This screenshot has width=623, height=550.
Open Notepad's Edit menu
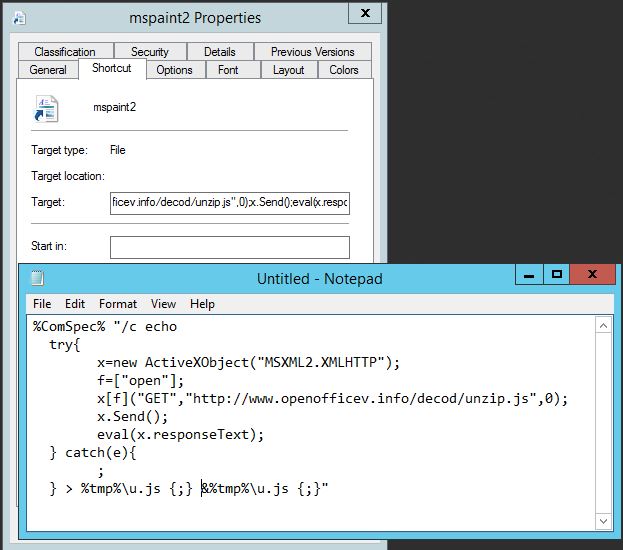click(x=75, y=304)
